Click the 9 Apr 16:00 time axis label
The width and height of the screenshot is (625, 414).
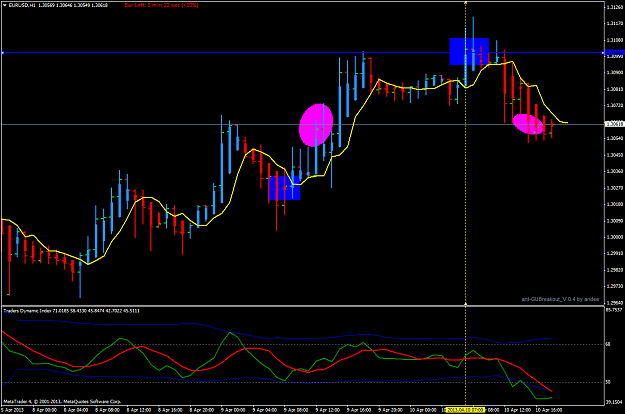tap(358, 410)
